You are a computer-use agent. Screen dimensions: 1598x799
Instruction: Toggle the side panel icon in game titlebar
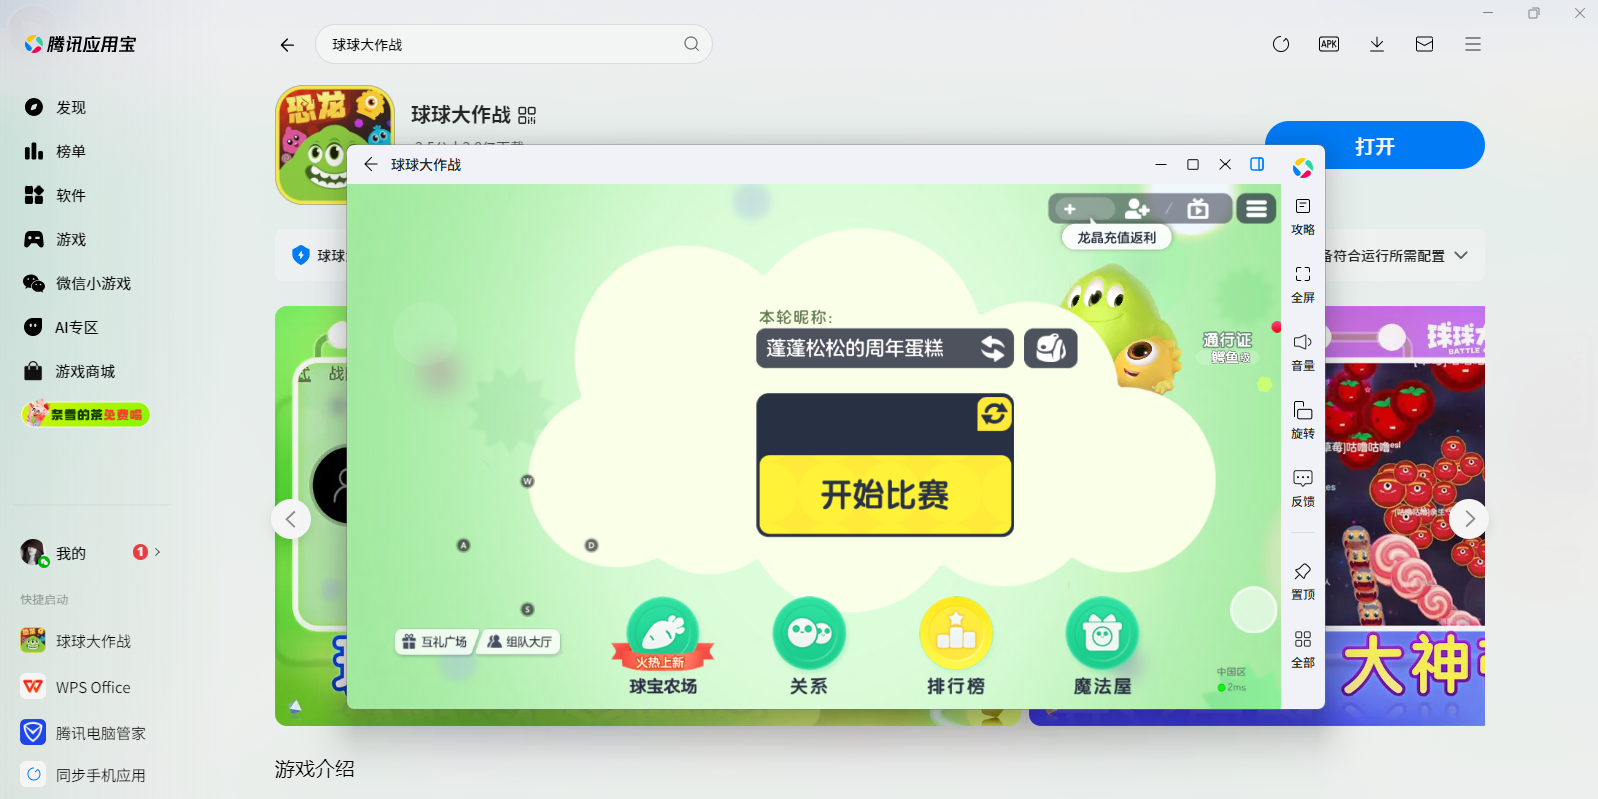point(1257,164)
